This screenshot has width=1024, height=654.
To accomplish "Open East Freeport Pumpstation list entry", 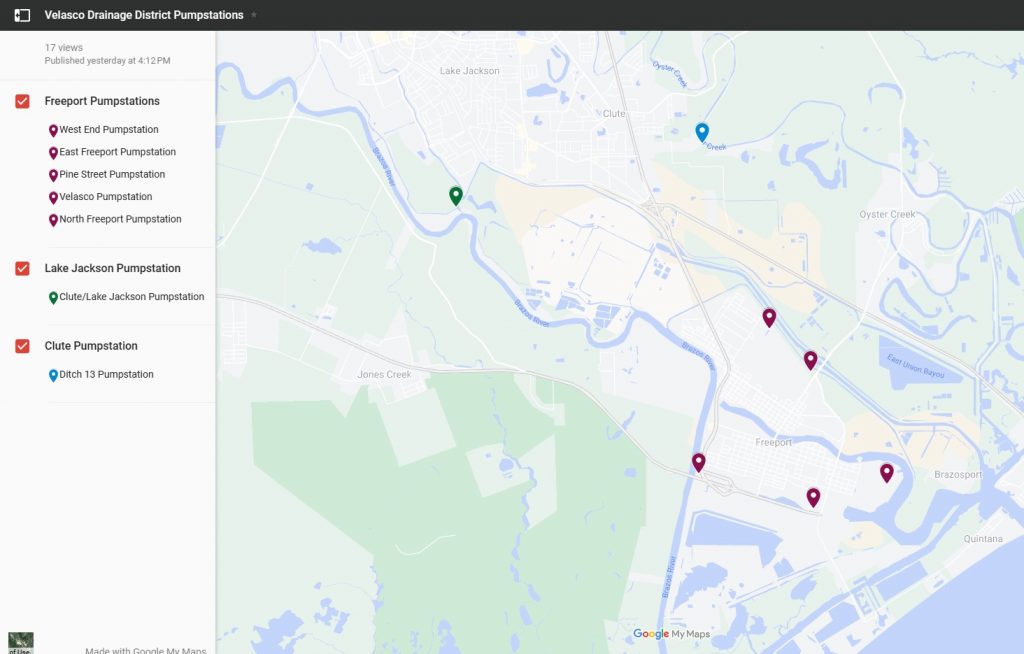I will pos(117,152).
